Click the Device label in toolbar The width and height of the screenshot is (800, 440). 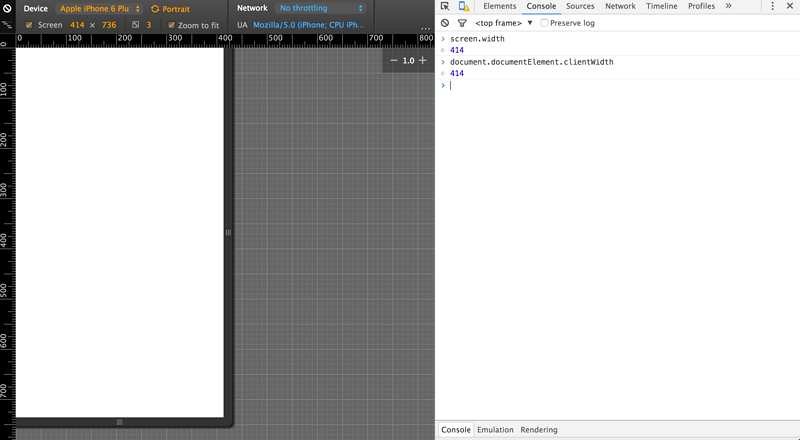coord(36,9)
